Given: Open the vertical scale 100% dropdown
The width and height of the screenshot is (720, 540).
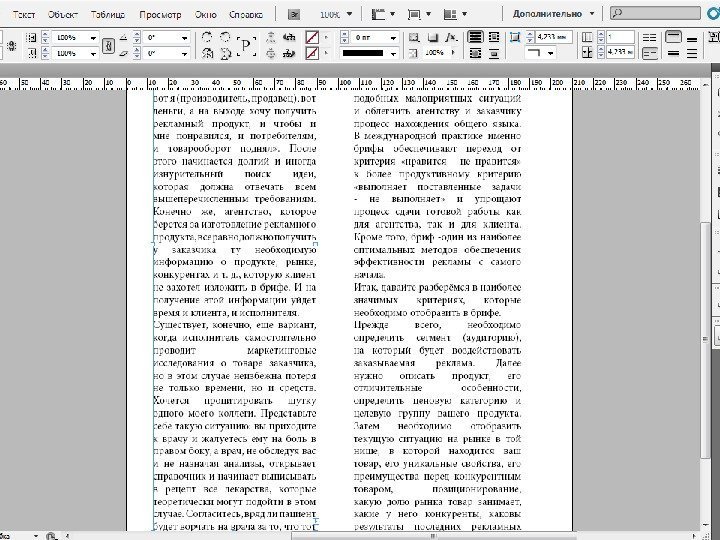Looking at the screenshot, I should pyautogui.click(x=93, y=54).
